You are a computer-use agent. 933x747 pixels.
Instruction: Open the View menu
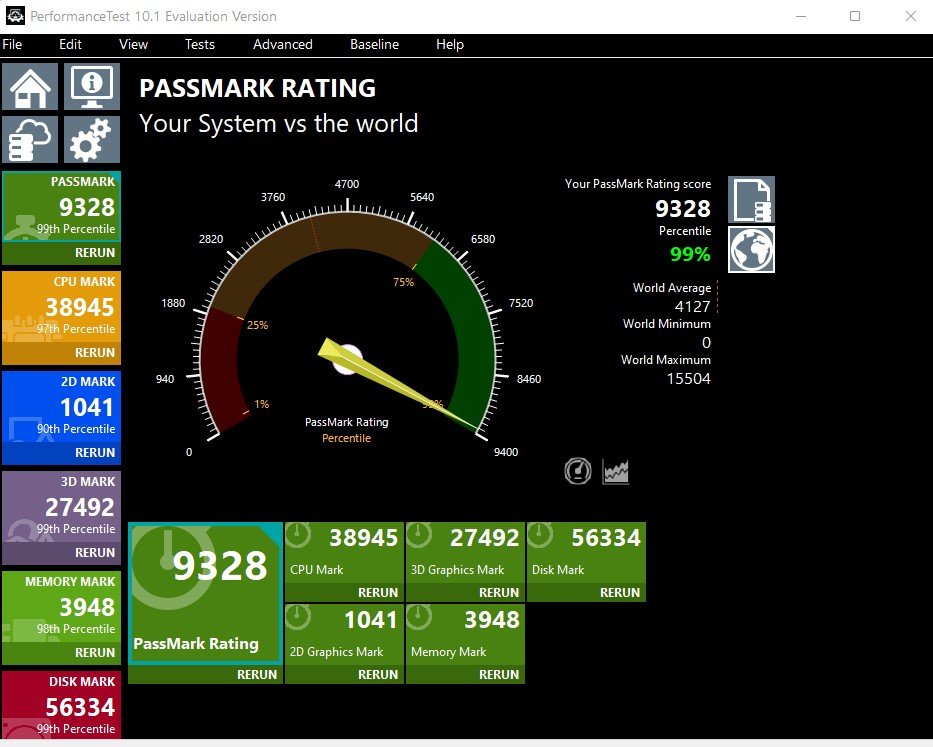[x=133, y=45]
